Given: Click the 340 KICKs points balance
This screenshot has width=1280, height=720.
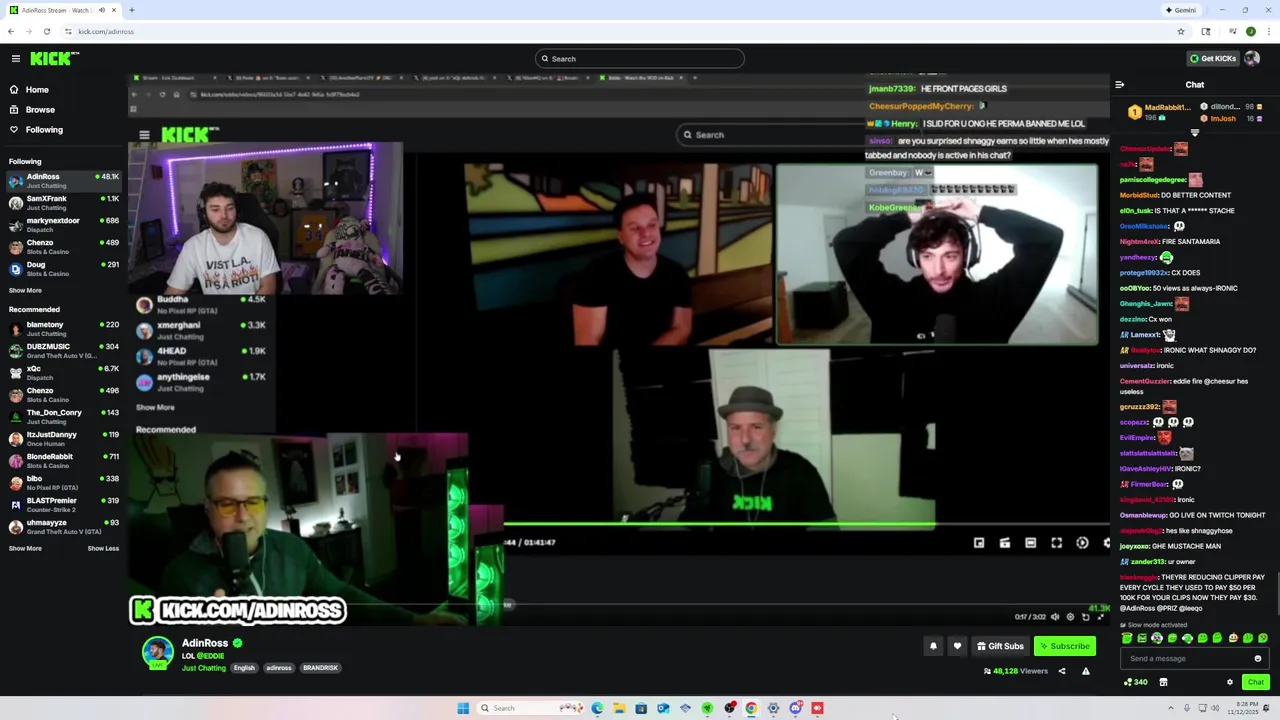Looking at the screenshot, I should [1136, 683].
